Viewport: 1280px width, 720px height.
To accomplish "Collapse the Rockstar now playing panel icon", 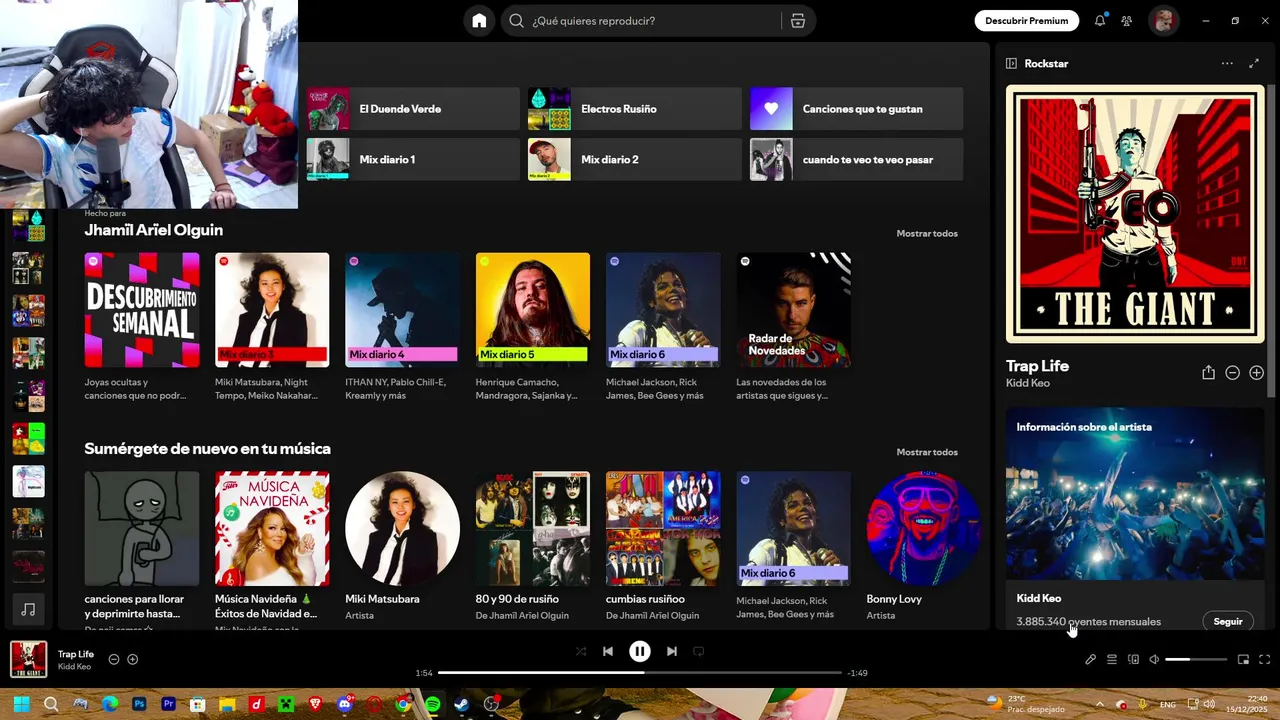I will 1011,63.
